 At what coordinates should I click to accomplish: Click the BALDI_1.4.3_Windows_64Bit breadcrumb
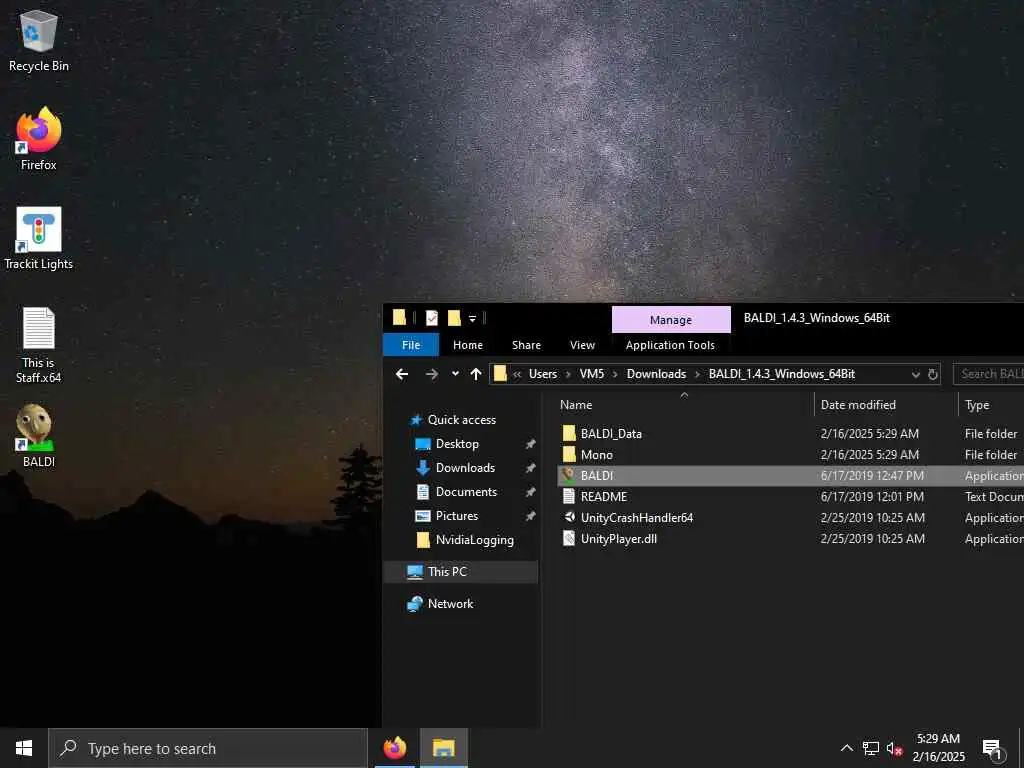click(x=782, y=374)
